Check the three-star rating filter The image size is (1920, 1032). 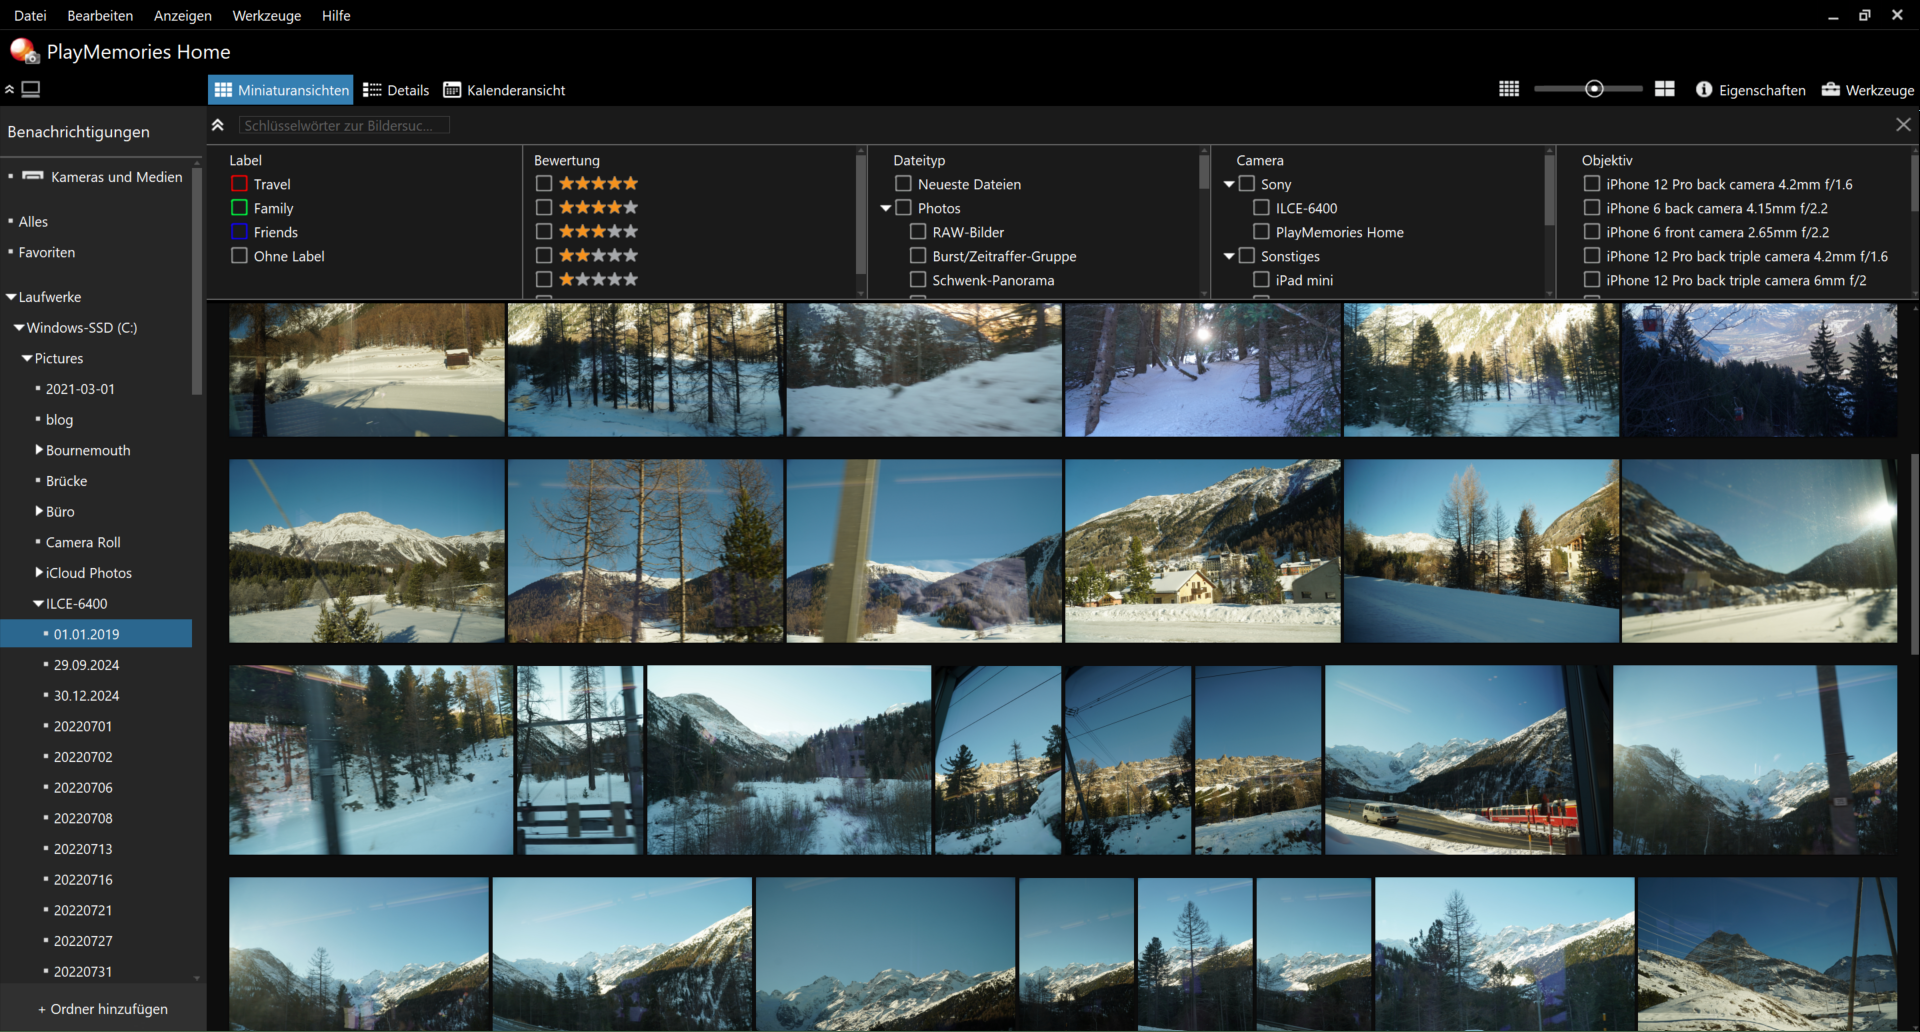[x=544, y=231]
